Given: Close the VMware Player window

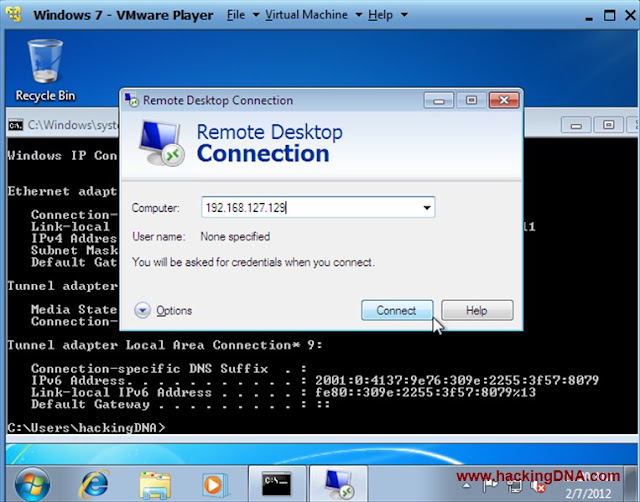Looking at the screenshot, I should [630, 16].
